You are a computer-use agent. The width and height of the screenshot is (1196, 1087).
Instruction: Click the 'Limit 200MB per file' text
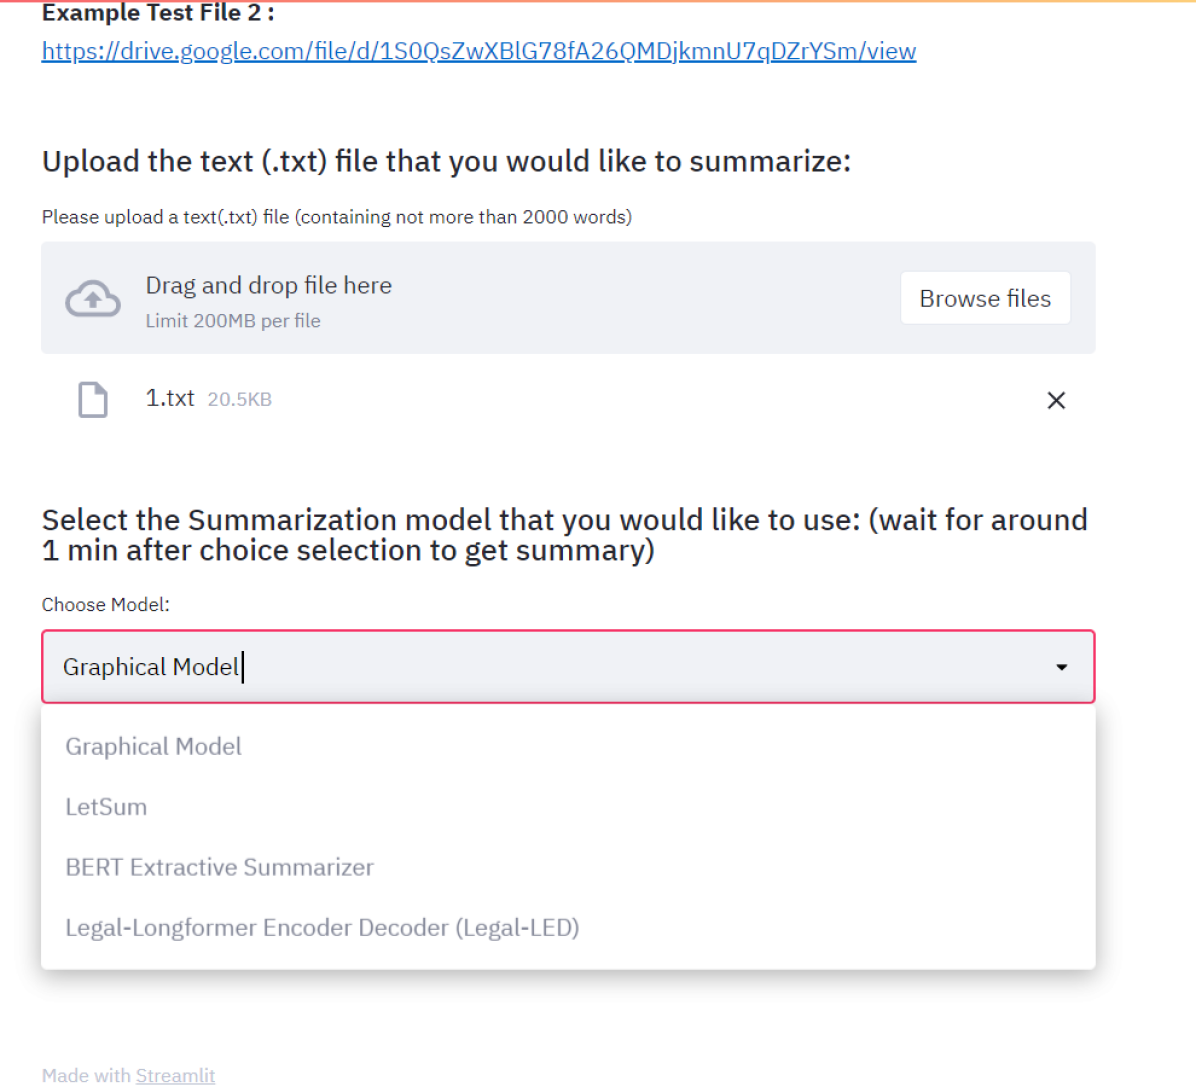point(233,321)
